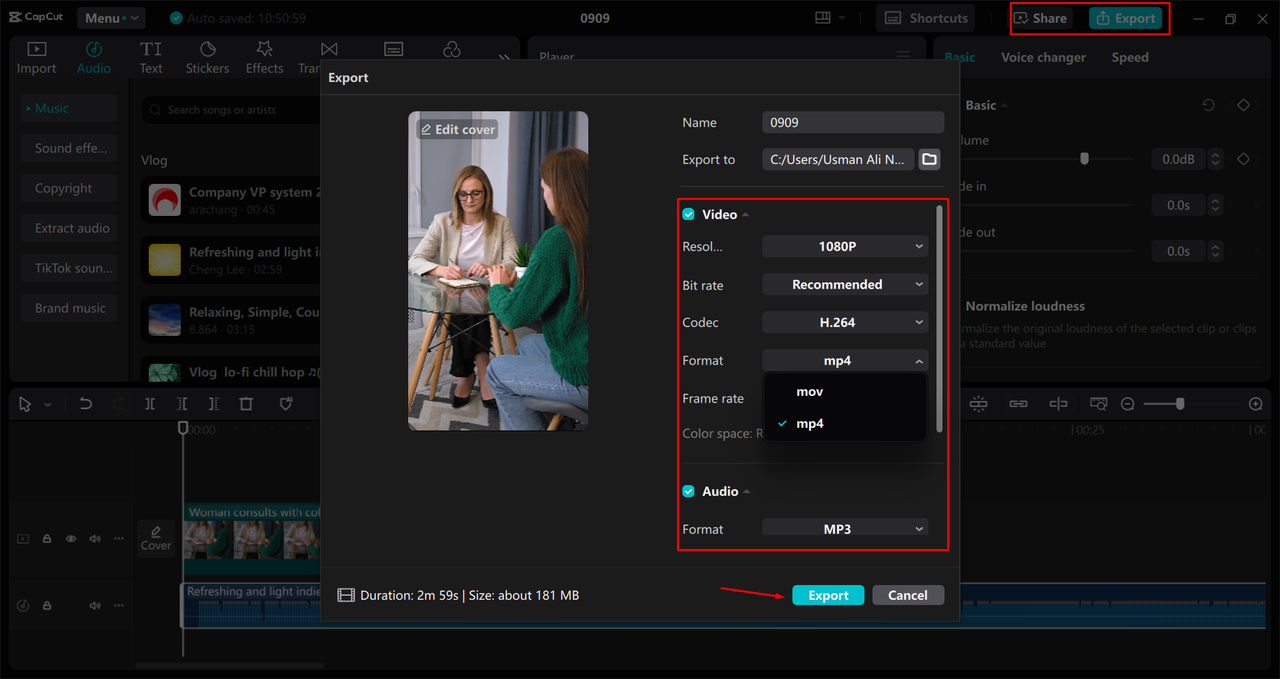Toggle main track magnet snapping icon

coord(978,404)
